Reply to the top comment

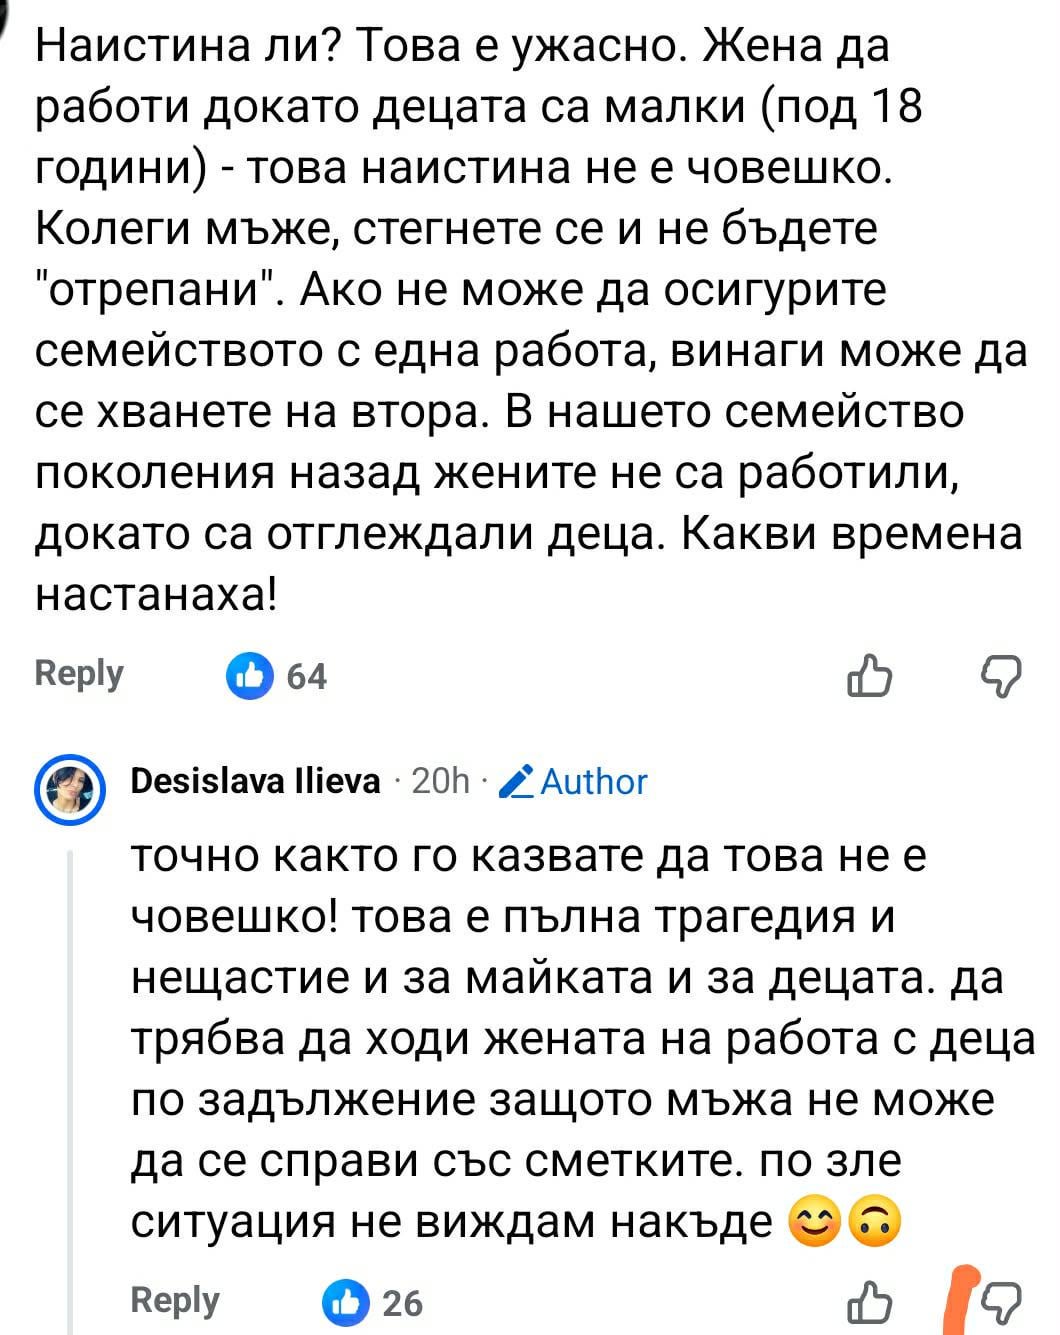click(78, 673)
